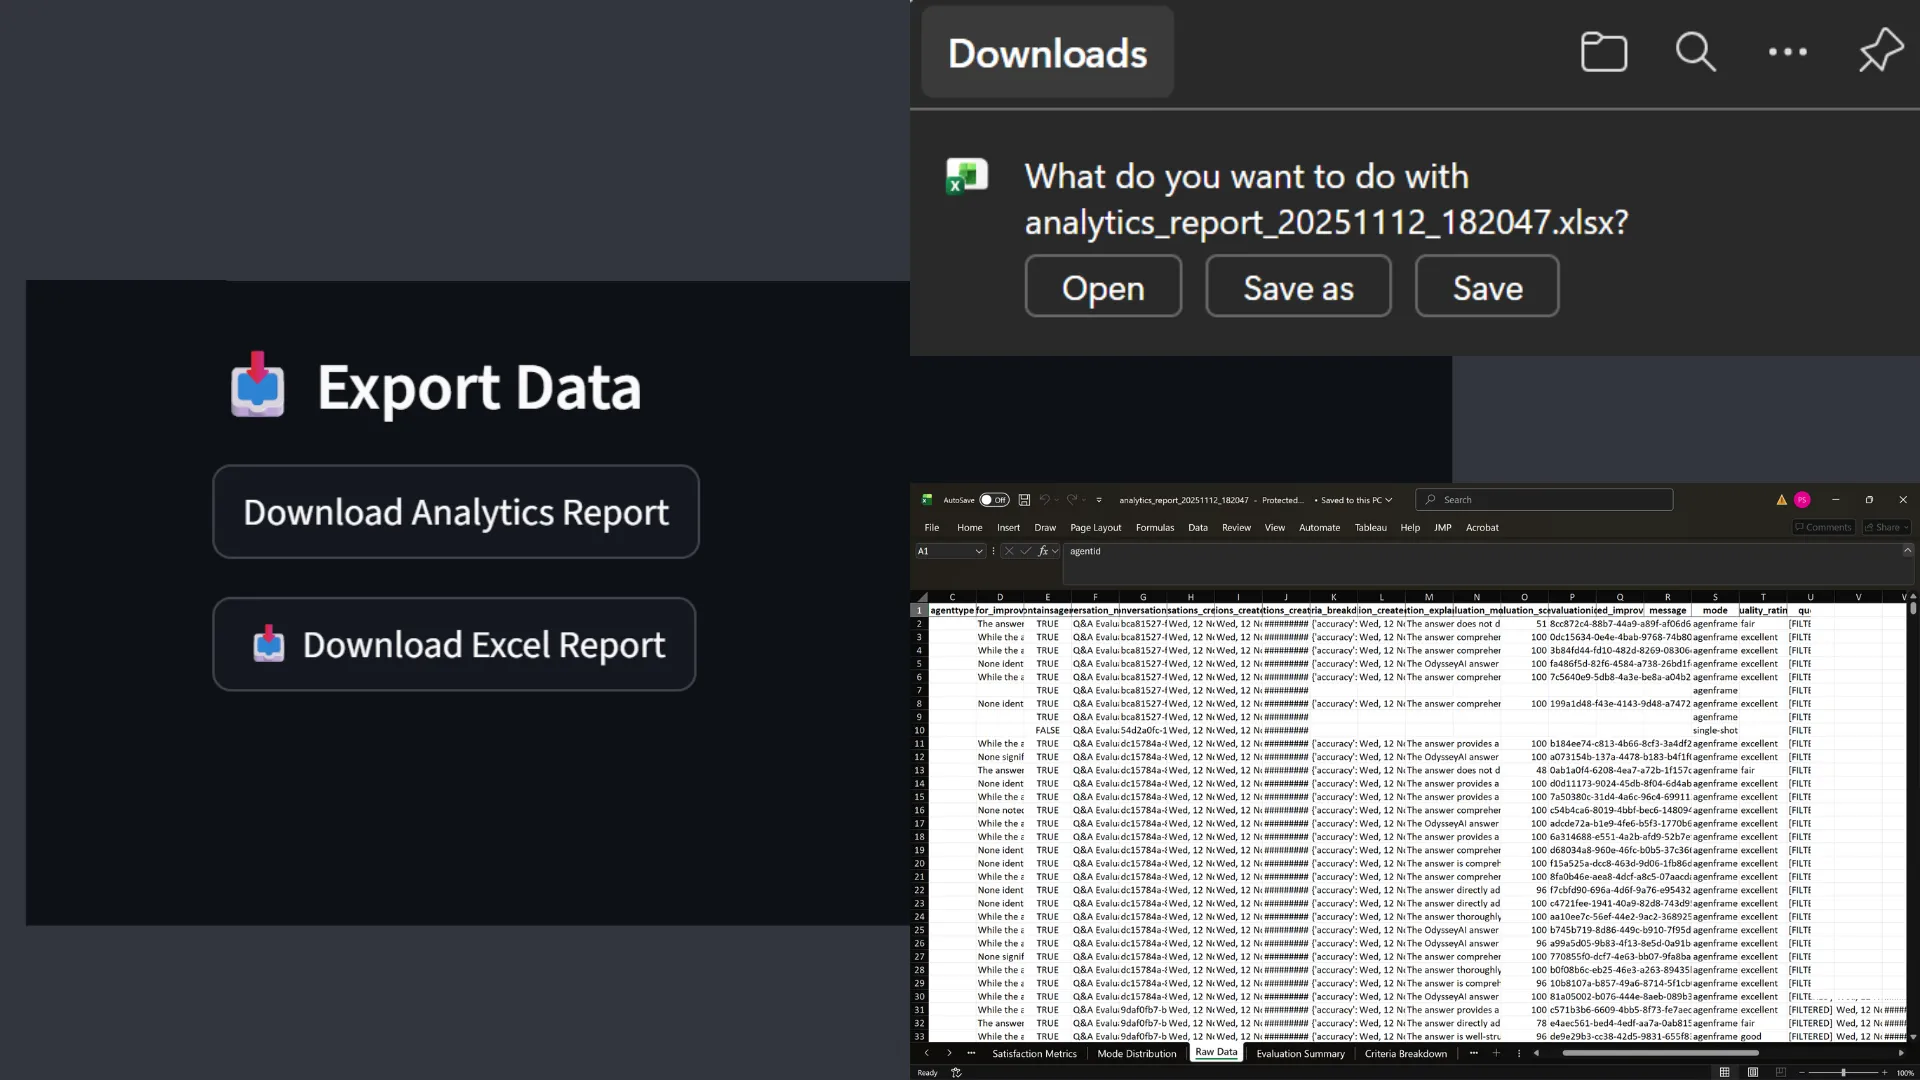Toggle the AutoSave switch
1920x1080 pixels.
click(994, 500)
